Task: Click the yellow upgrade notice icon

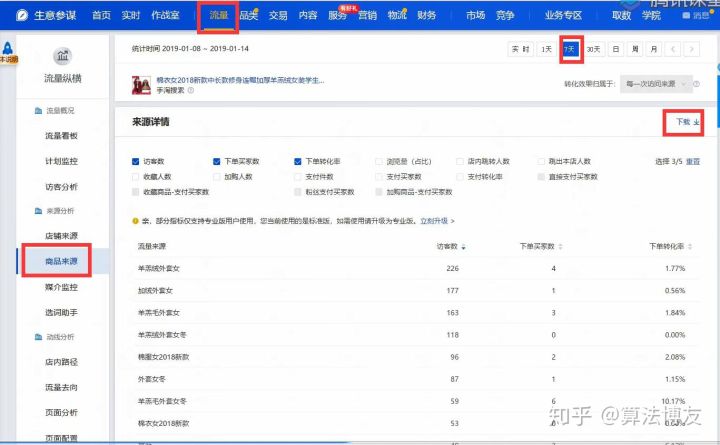Action: 136,221
